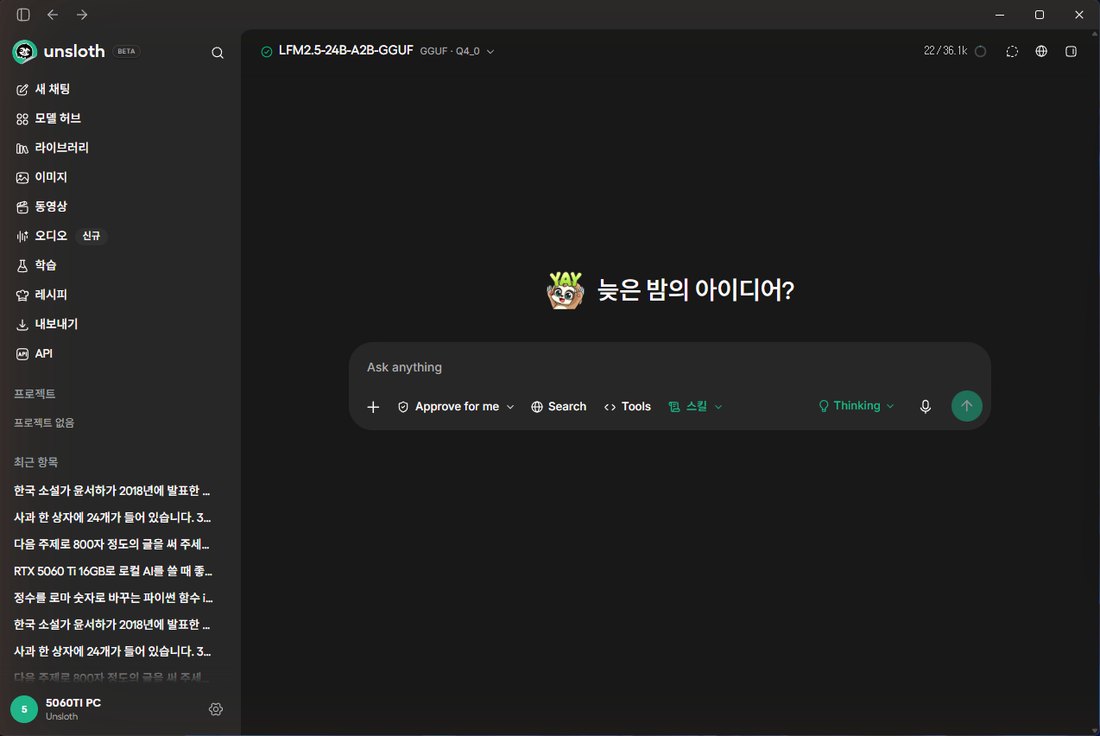Open the API page

[119, 354]
